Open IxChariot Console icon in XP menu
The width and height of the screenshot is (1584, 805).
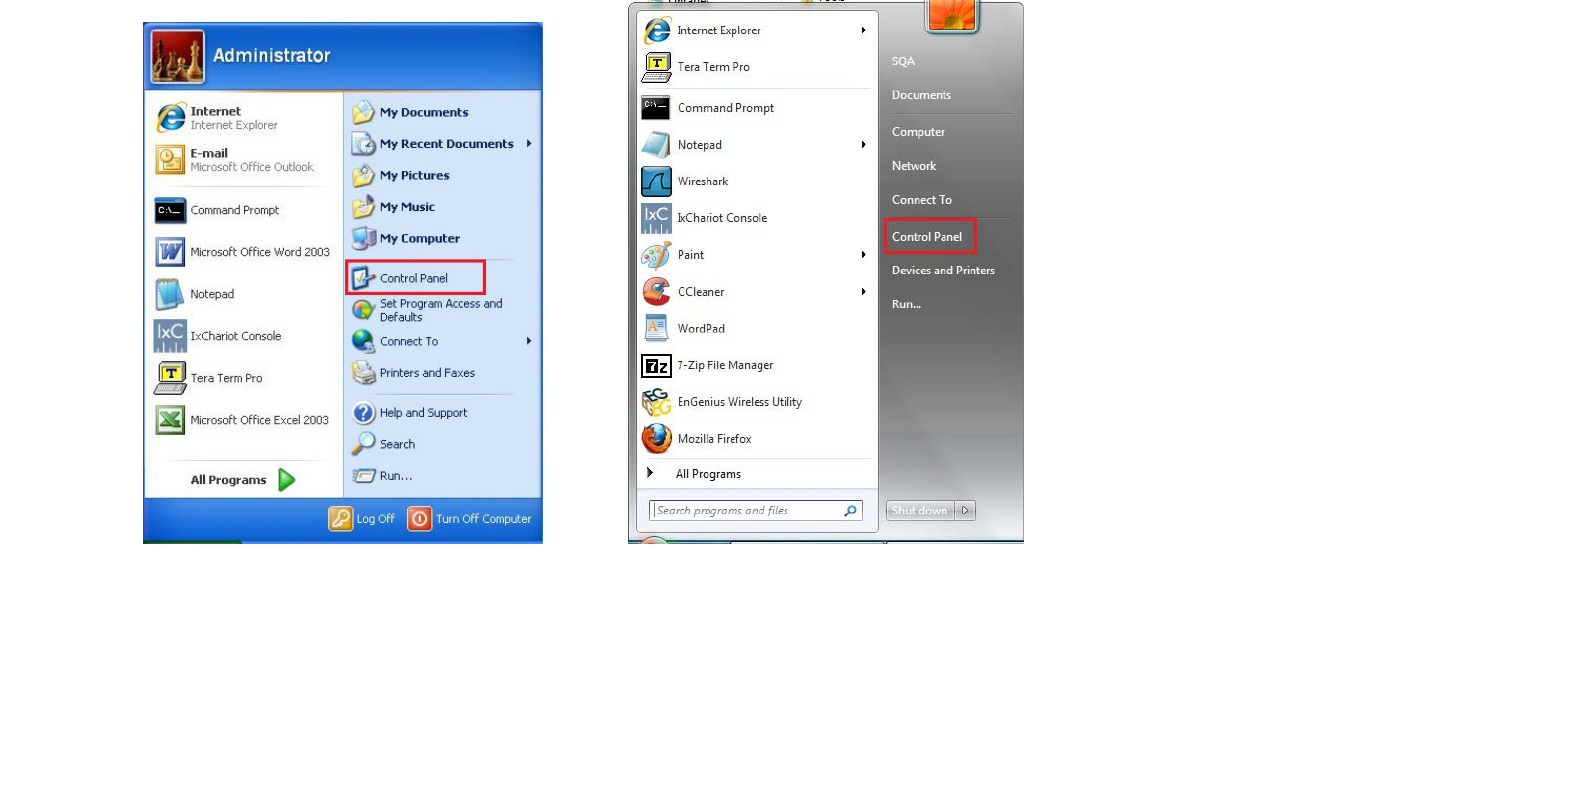tap(170, 336)
